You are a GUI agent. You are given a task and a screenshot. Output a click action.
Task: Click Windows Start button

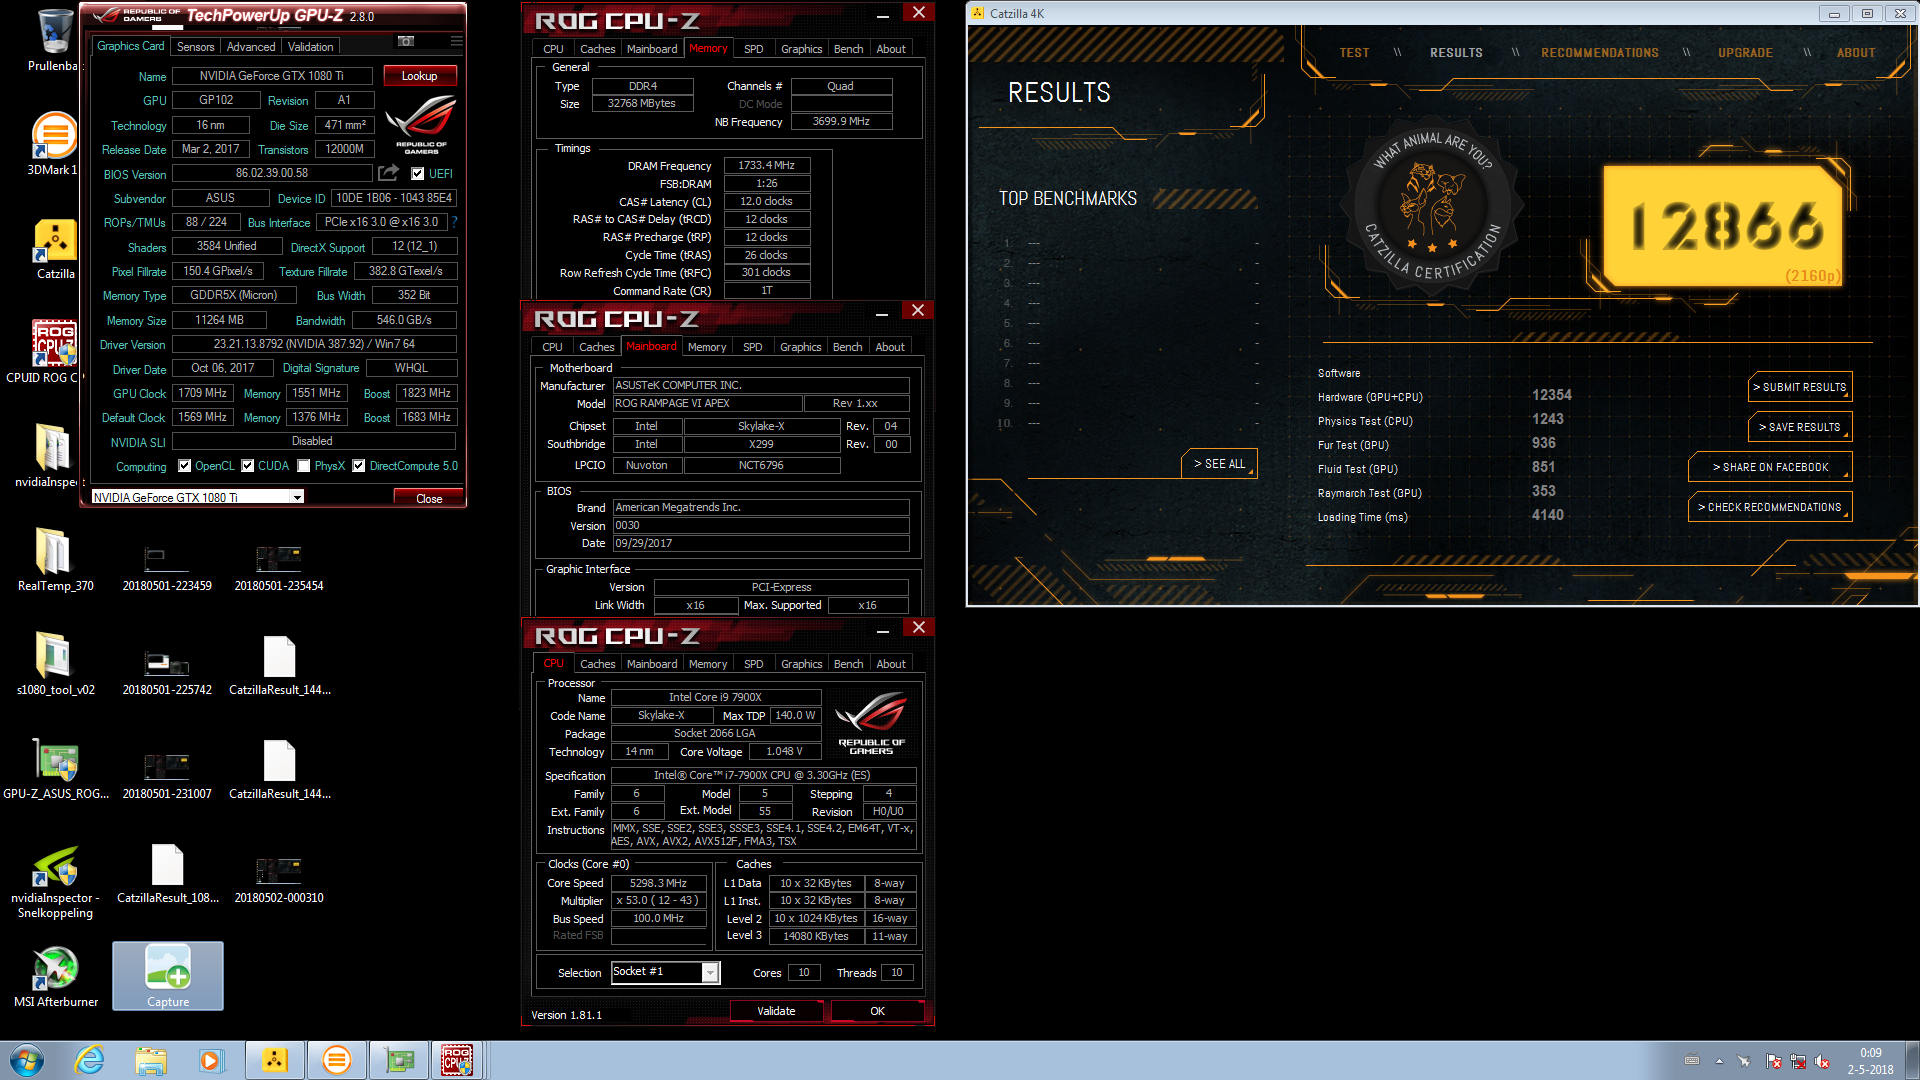tap(27, 1060)
